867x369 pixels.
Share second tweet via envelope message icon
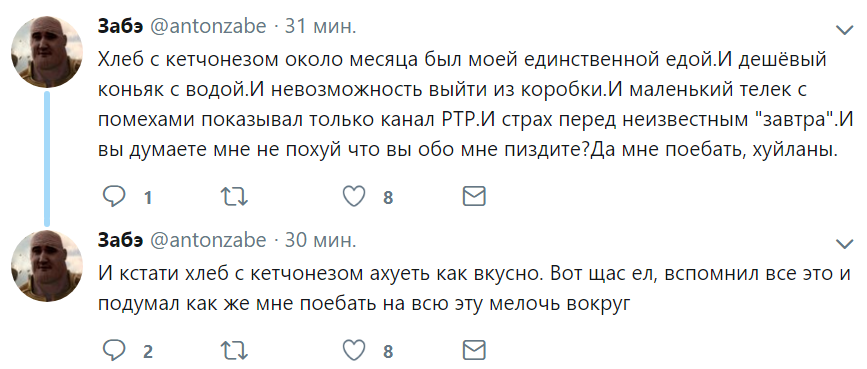pos(474,350)
